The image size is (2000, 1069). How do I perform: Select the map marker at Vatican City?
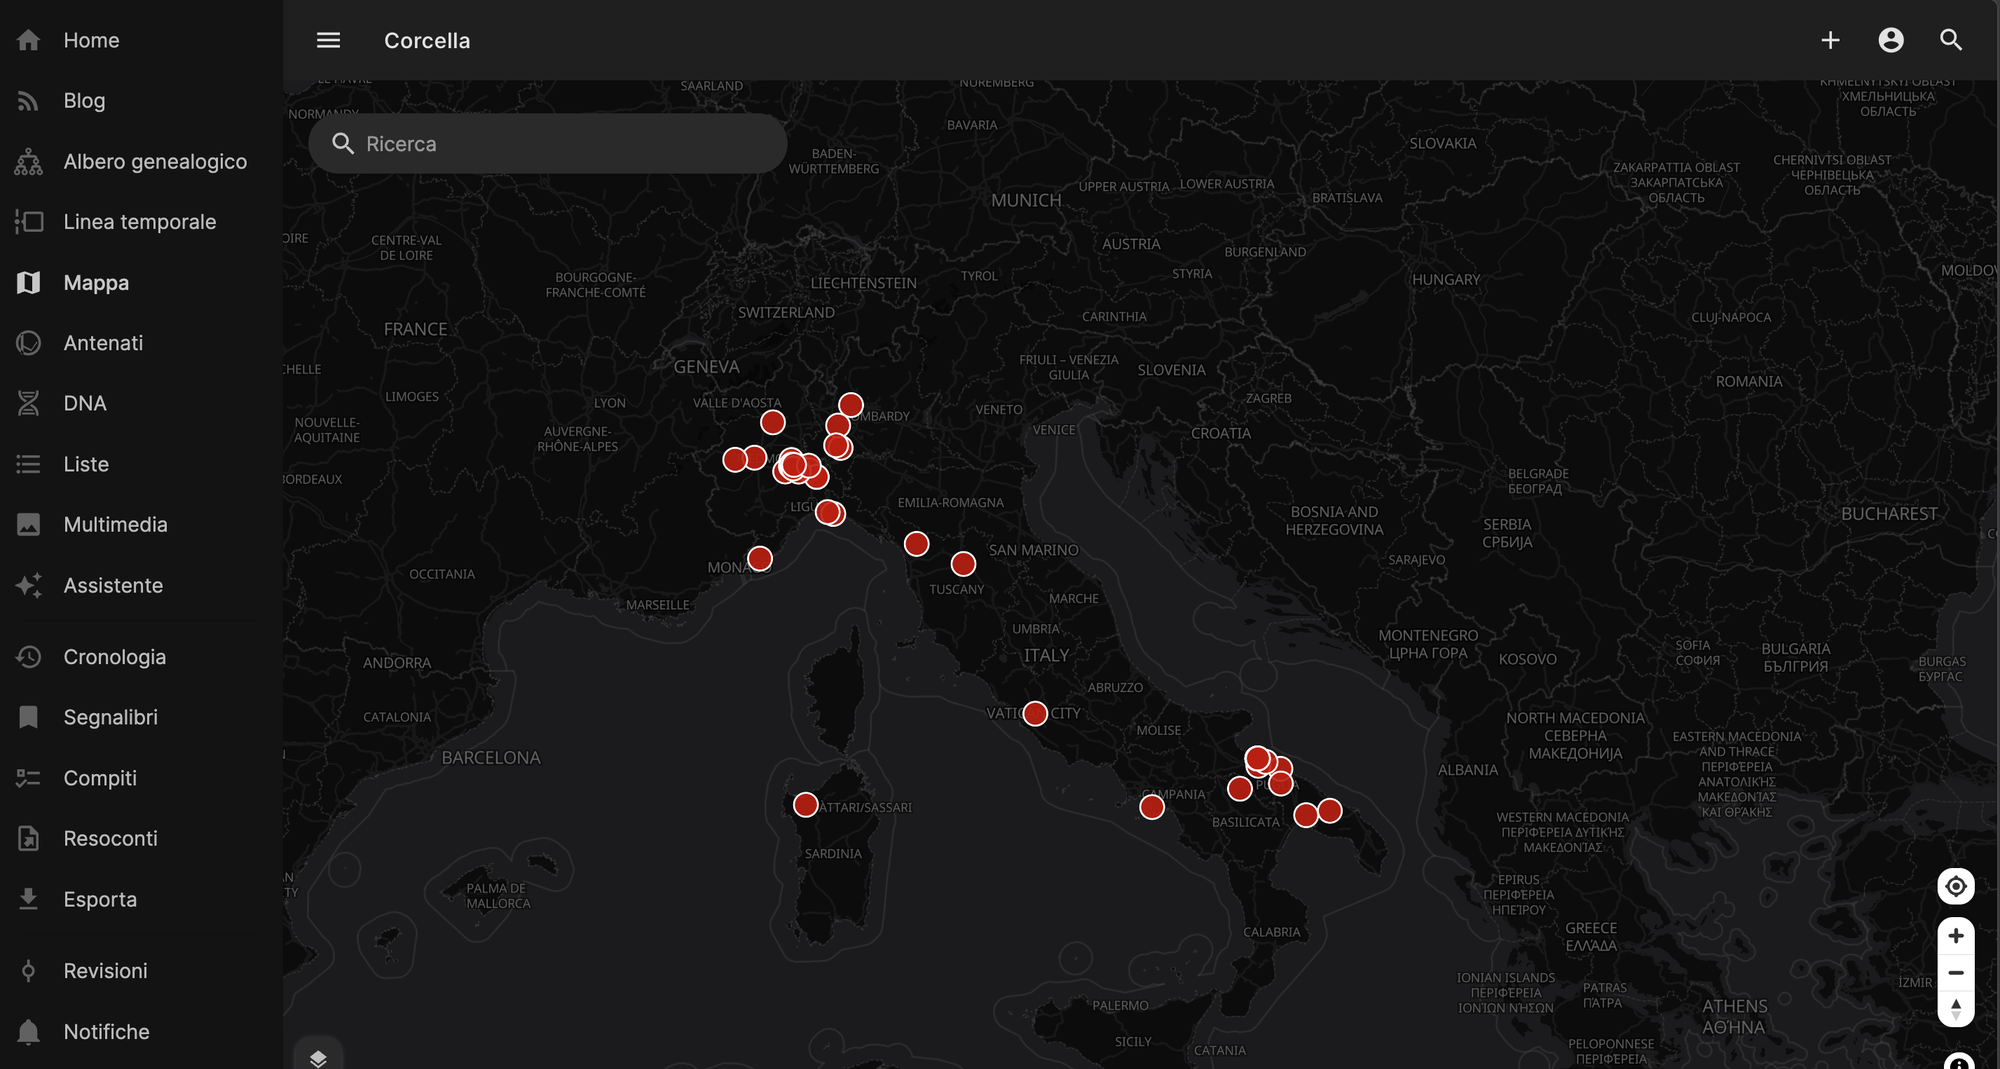point(1035,713)
